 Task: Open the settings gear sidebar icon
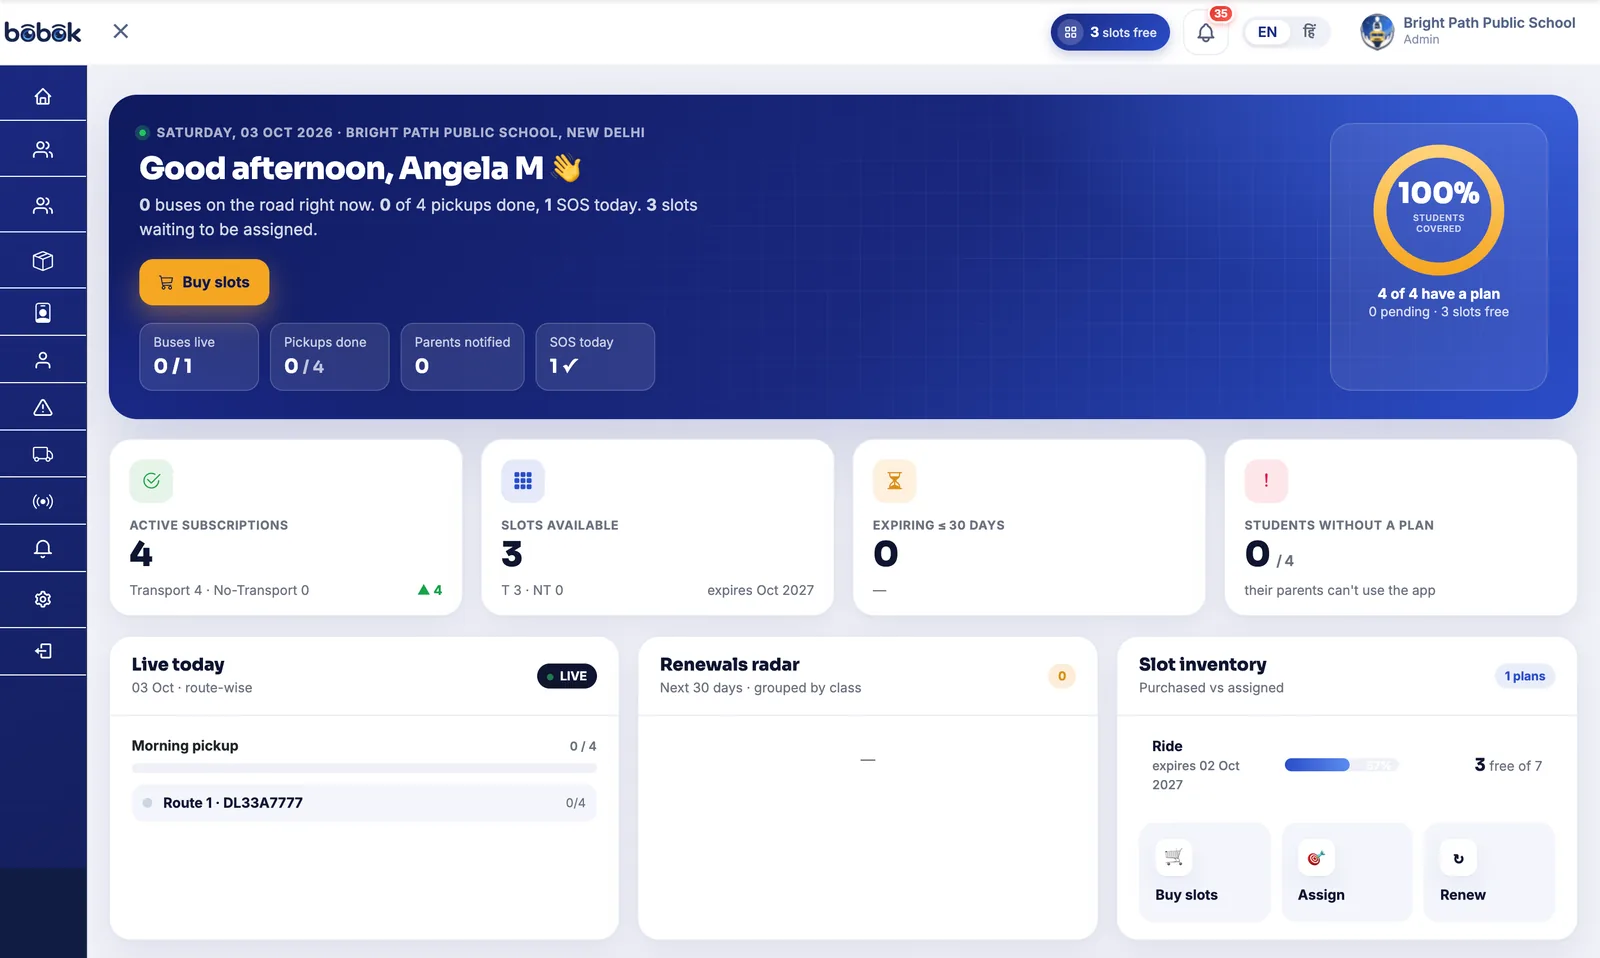tap(43, 600)
